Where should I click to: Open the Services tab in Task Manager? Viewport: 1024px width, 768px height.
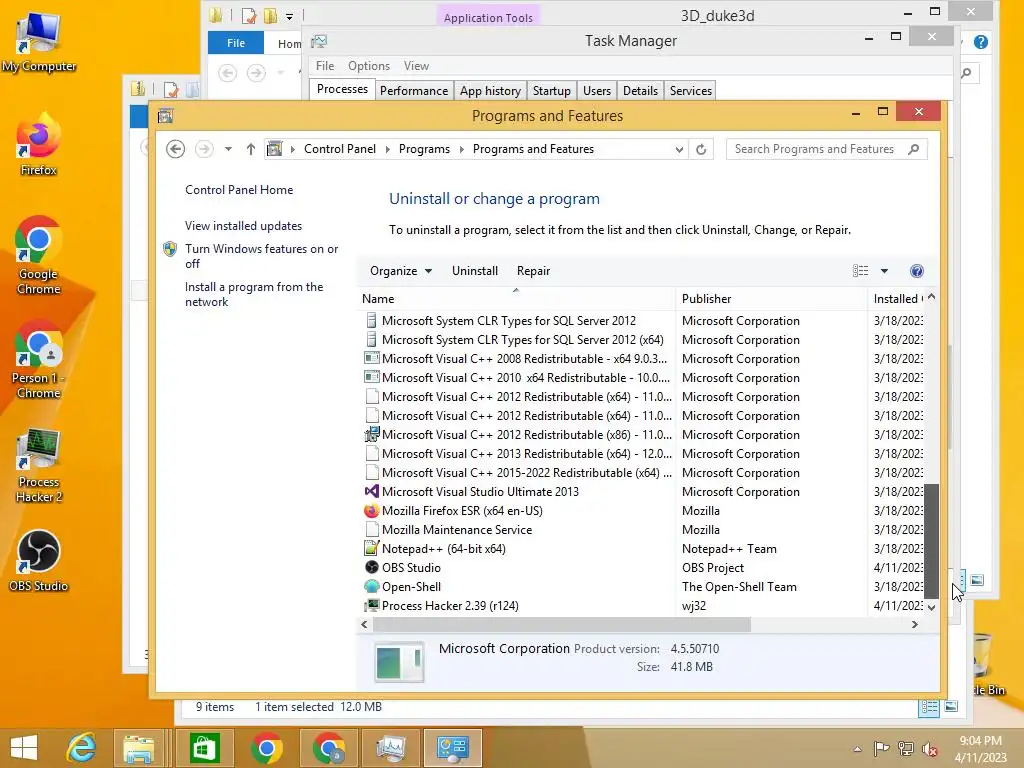click(x=690, y=91)
